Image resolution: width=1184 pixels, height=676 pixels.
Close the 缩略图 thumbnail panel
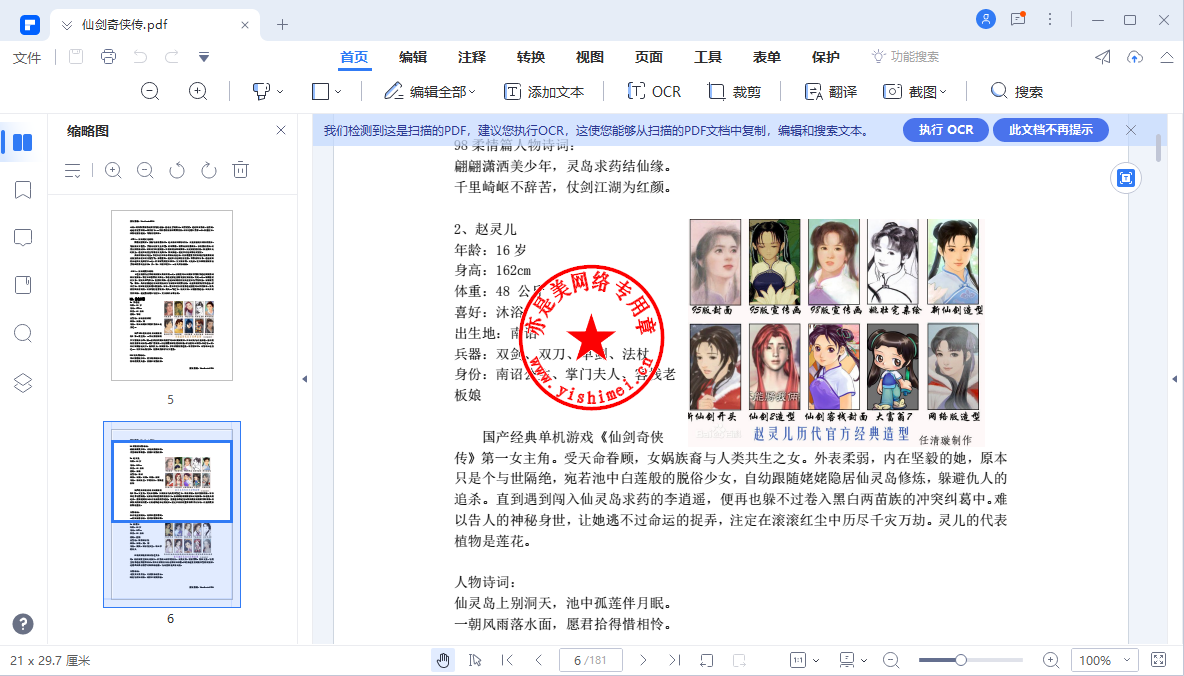click(281, 130)
